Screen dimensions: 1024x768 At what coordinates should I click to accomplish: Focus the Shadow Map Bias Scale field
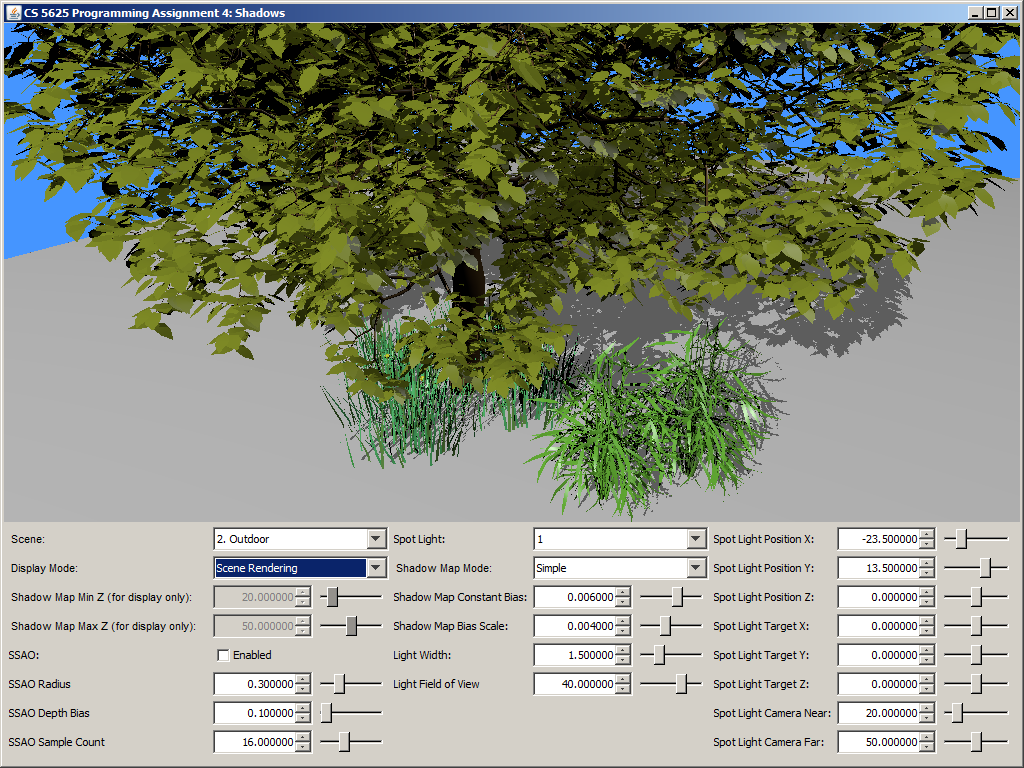click(x=574, y=626)
